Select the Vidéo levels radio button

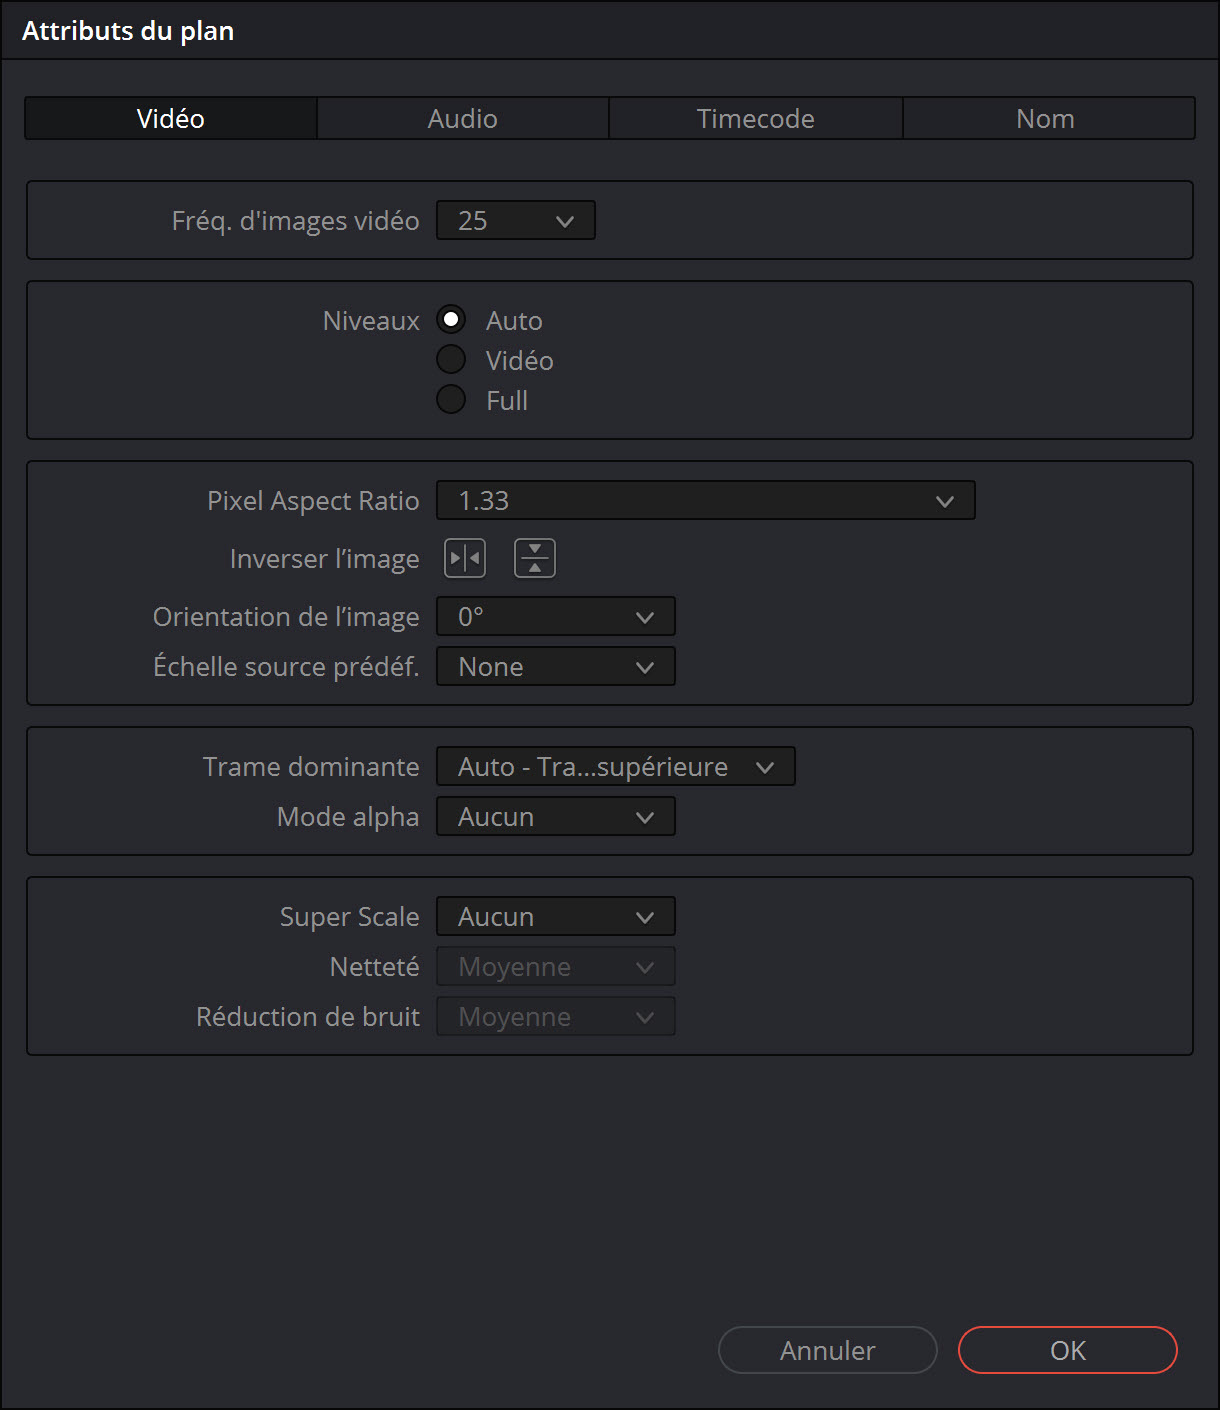(x=451, y=360)
